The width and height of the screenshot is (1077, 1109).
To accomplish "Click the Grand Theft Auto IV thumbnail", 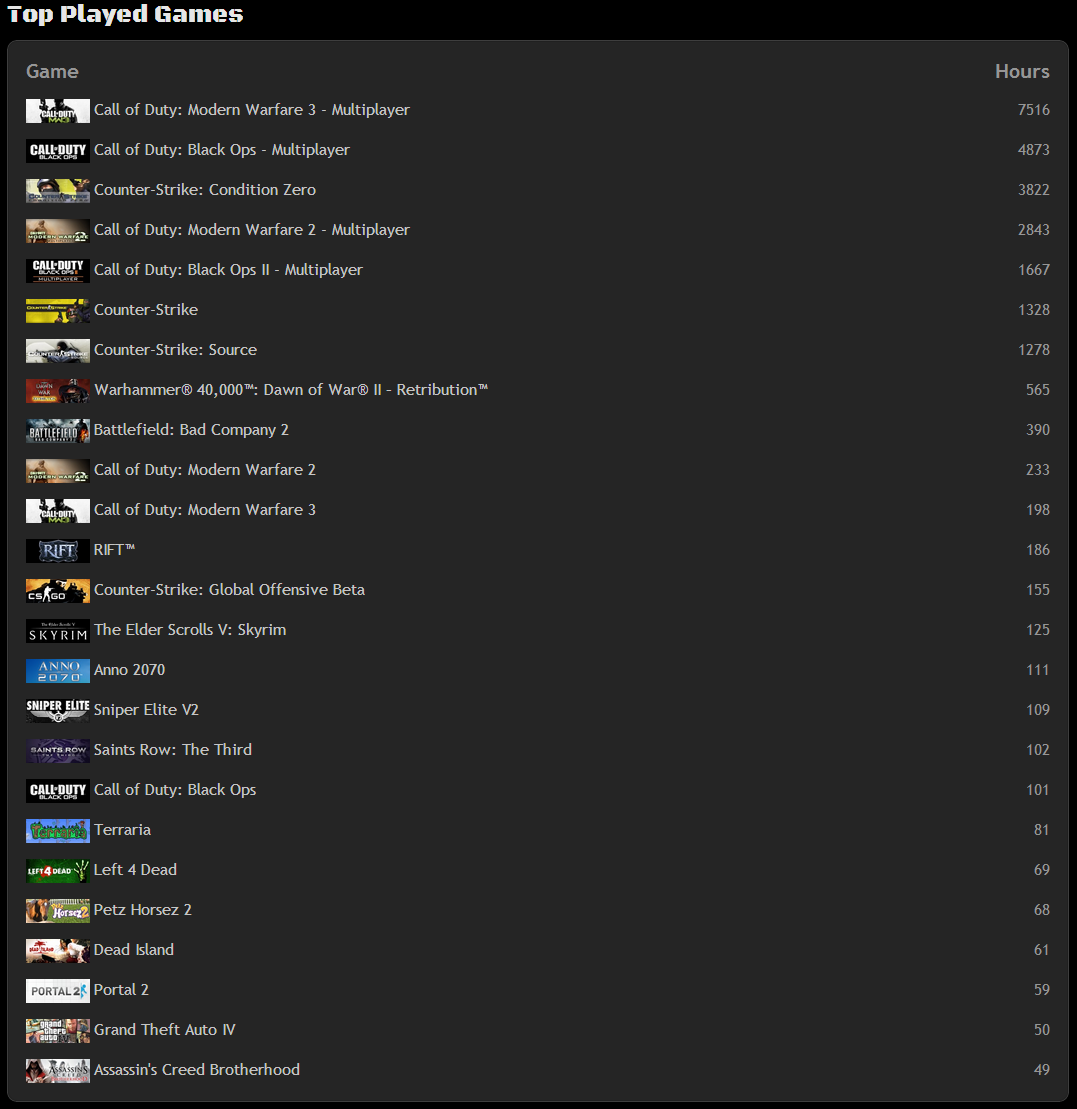I will pos(58,1030).
